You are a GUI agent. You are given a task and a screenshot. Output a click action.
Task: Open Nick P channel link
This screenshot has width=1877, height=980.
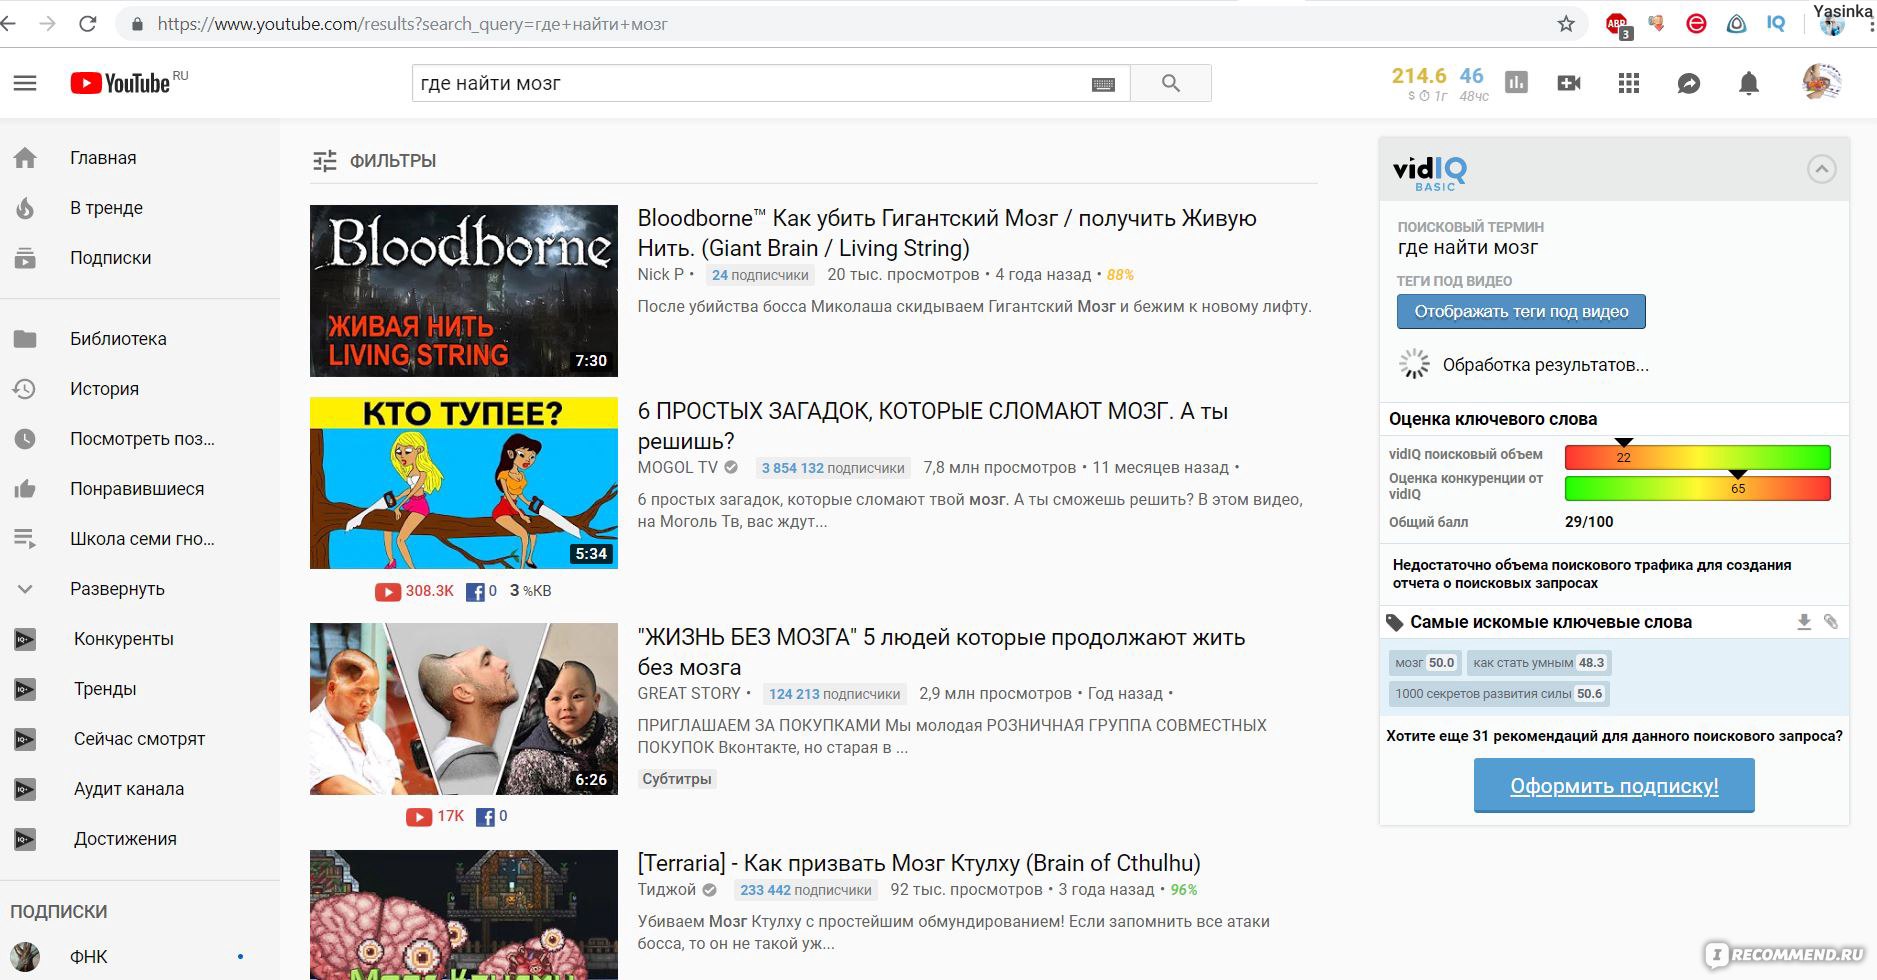(661, 274)
